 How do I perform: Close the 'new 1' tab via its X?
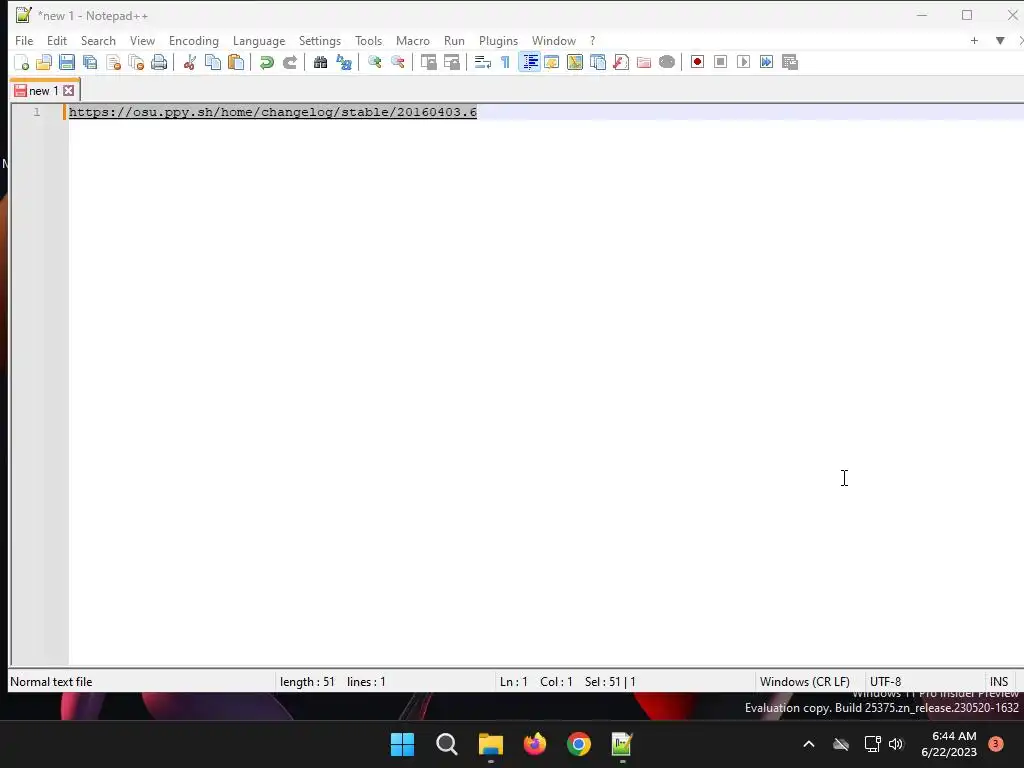tap(69, 91)
